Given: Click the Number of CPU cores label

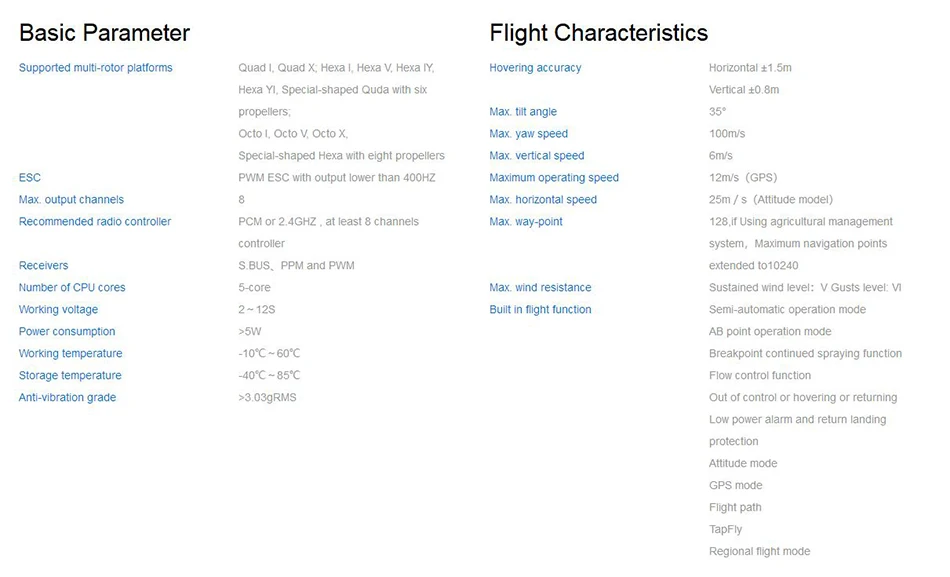Looking at the screenshot, I should 72,287.
